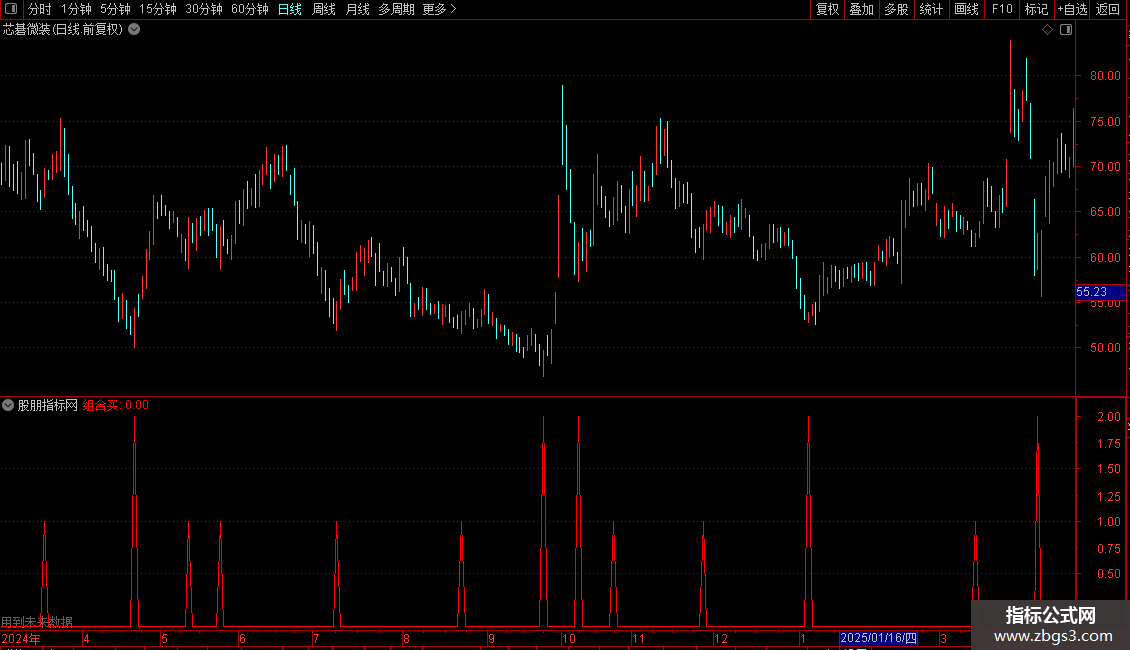Click the 2025/01/16/四 date marker
Screen dimensions: 1130x650
click(x=878, y=638)
